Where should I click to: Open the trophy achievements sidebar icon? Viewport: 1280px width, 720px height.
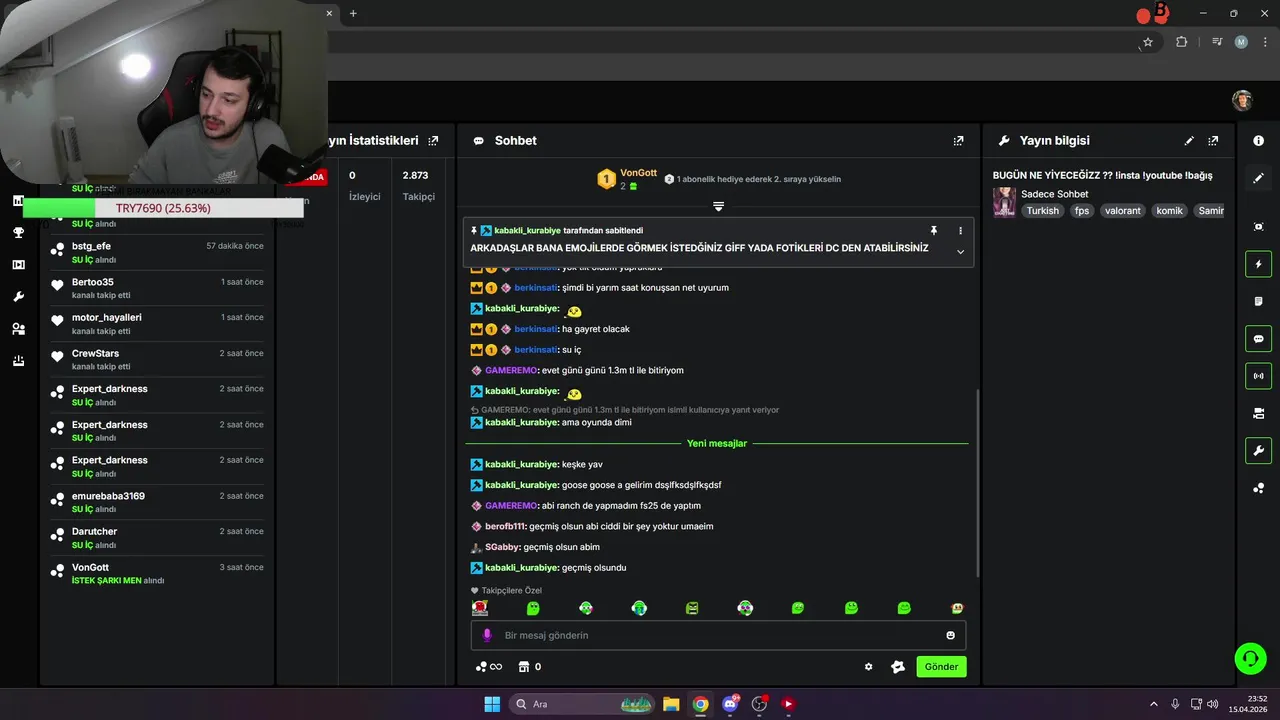[x=18, y=233]
